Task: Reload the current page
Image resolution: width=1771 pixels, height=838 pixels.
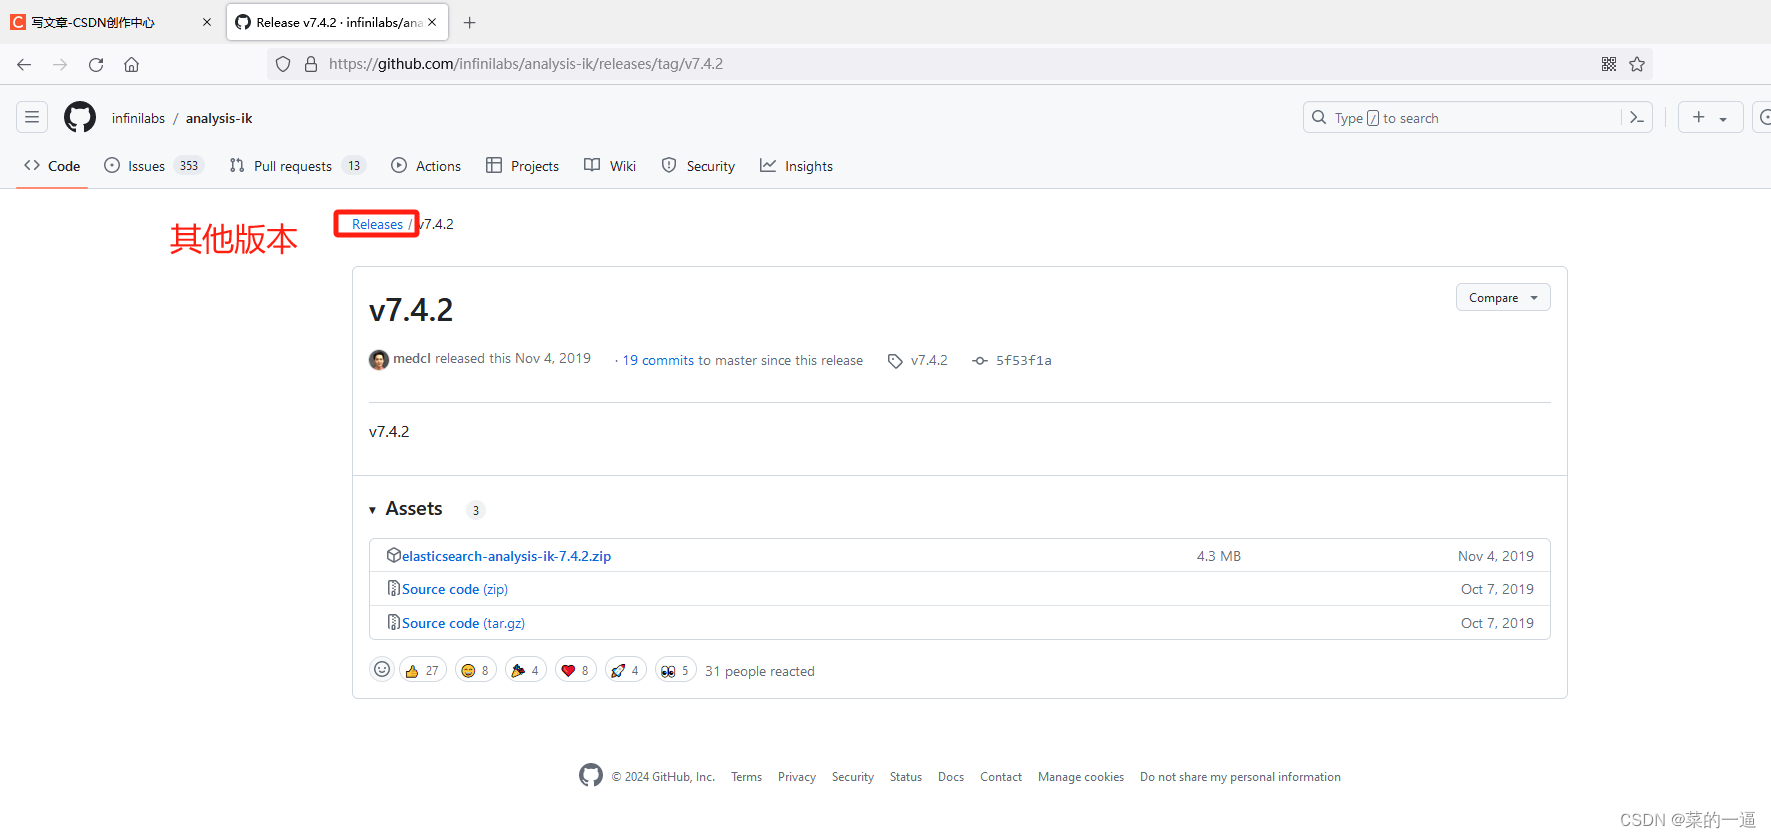Action: (x=96, y=64)
